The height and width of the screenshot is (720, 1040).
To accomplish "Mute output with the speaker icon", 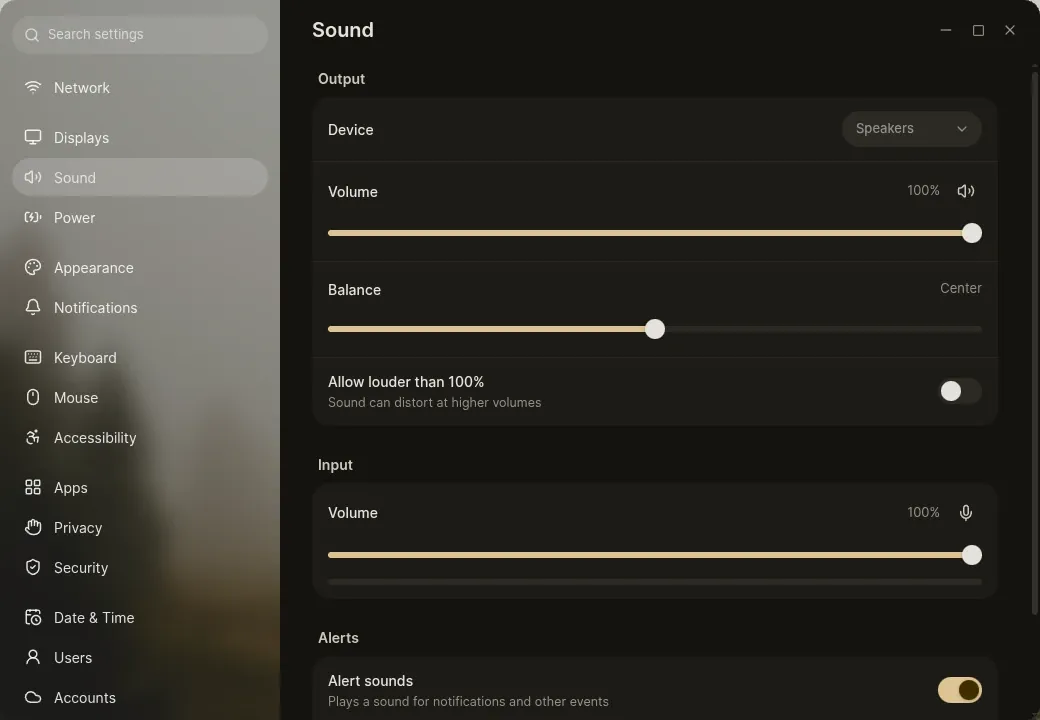I will tap(966, 191).
